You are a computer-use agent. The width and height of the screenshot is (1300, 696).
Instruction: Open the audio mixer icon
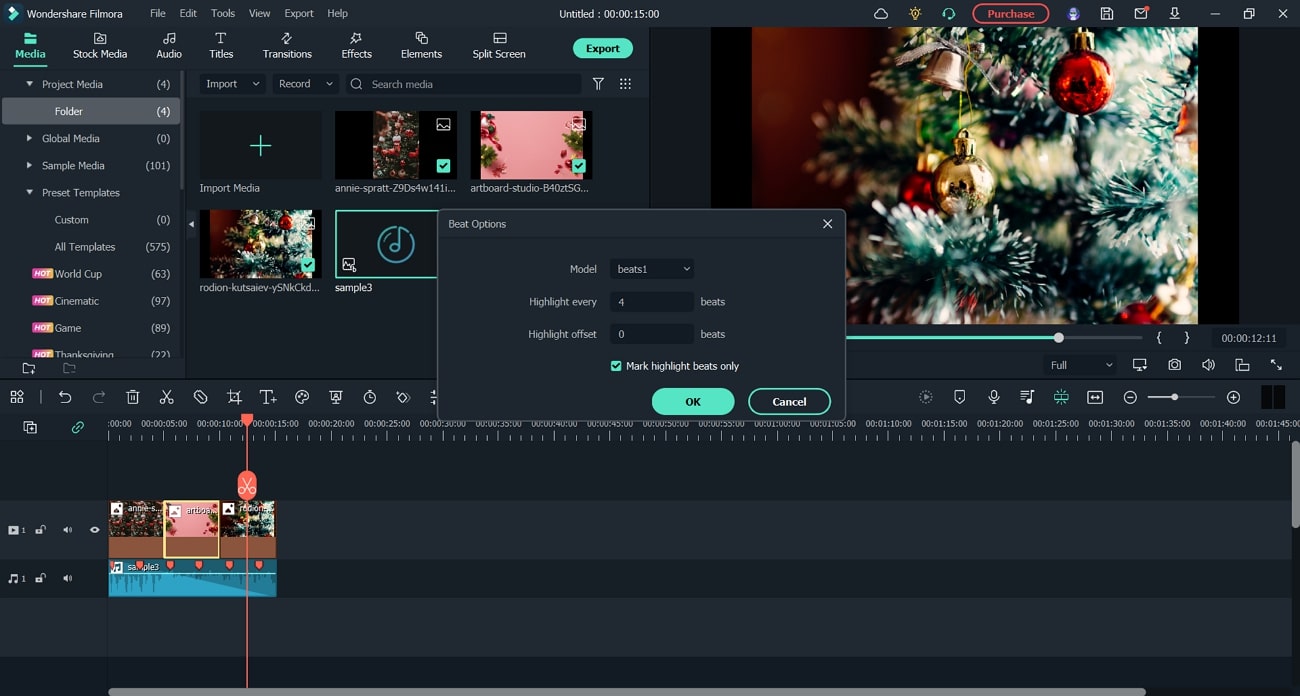coord(1027,397)
